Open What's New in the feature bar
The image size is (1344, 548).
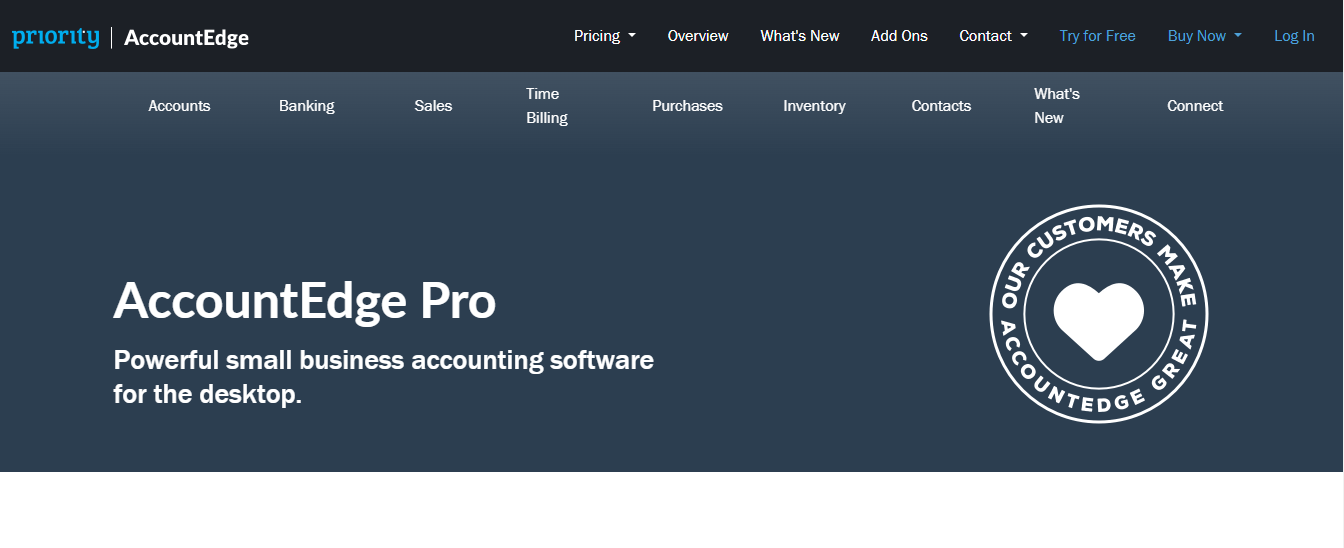[1057, 106]
